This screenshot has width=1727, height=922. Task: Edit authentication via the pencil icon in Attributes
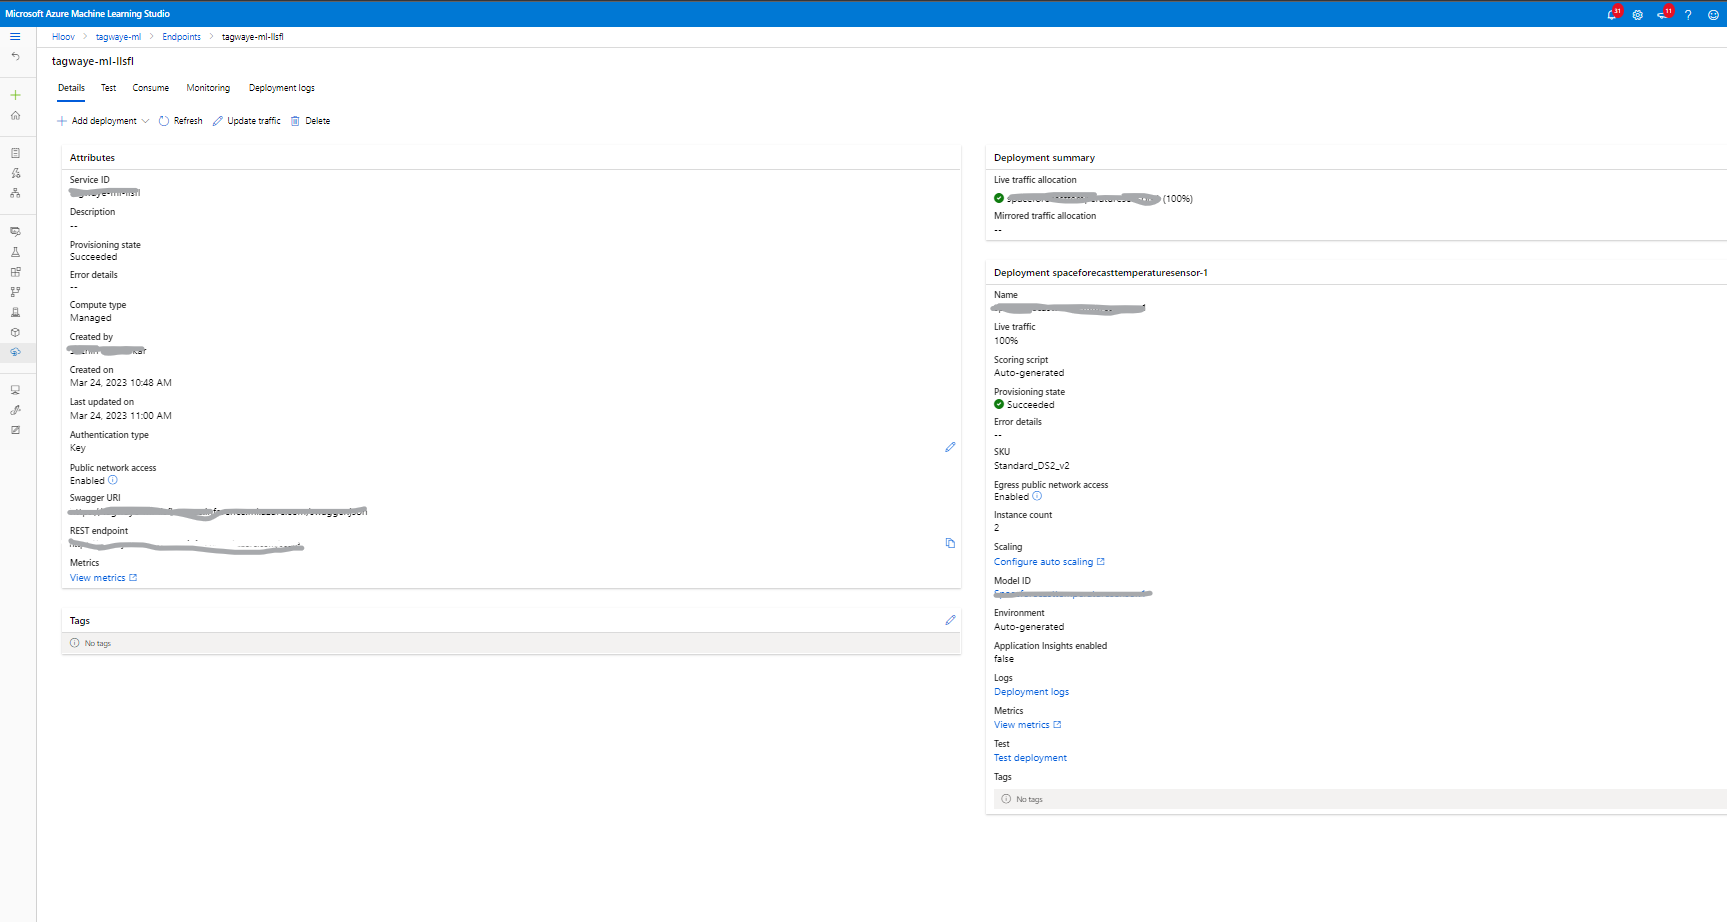point(950,447)
